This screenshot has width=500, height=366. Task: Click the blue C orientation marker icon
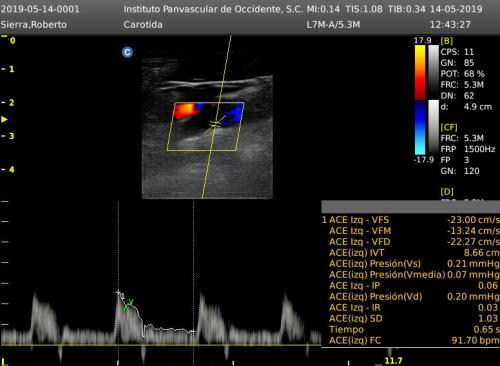[x=127, y=52]
